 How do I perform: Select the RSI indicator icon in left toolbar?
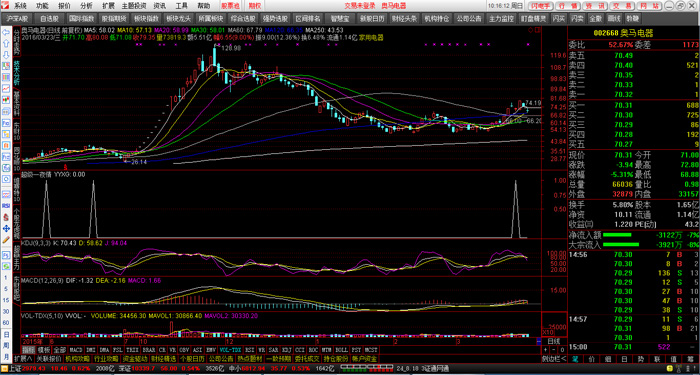(6, 206)
